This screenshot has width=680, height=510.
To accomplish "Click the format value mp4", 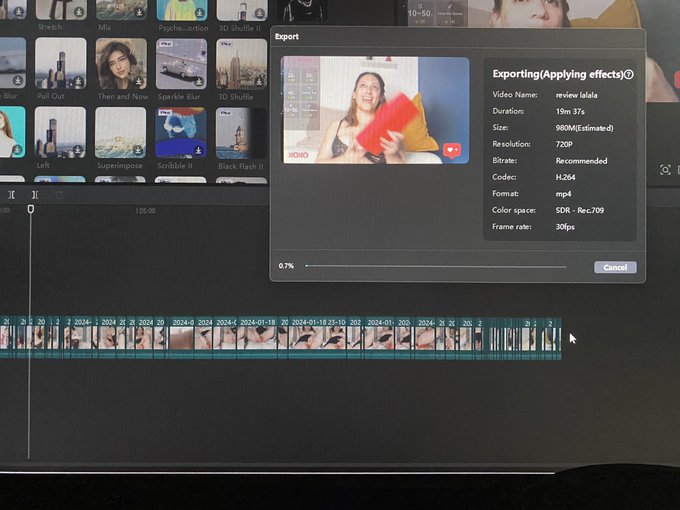I will (x=563, y=194).
